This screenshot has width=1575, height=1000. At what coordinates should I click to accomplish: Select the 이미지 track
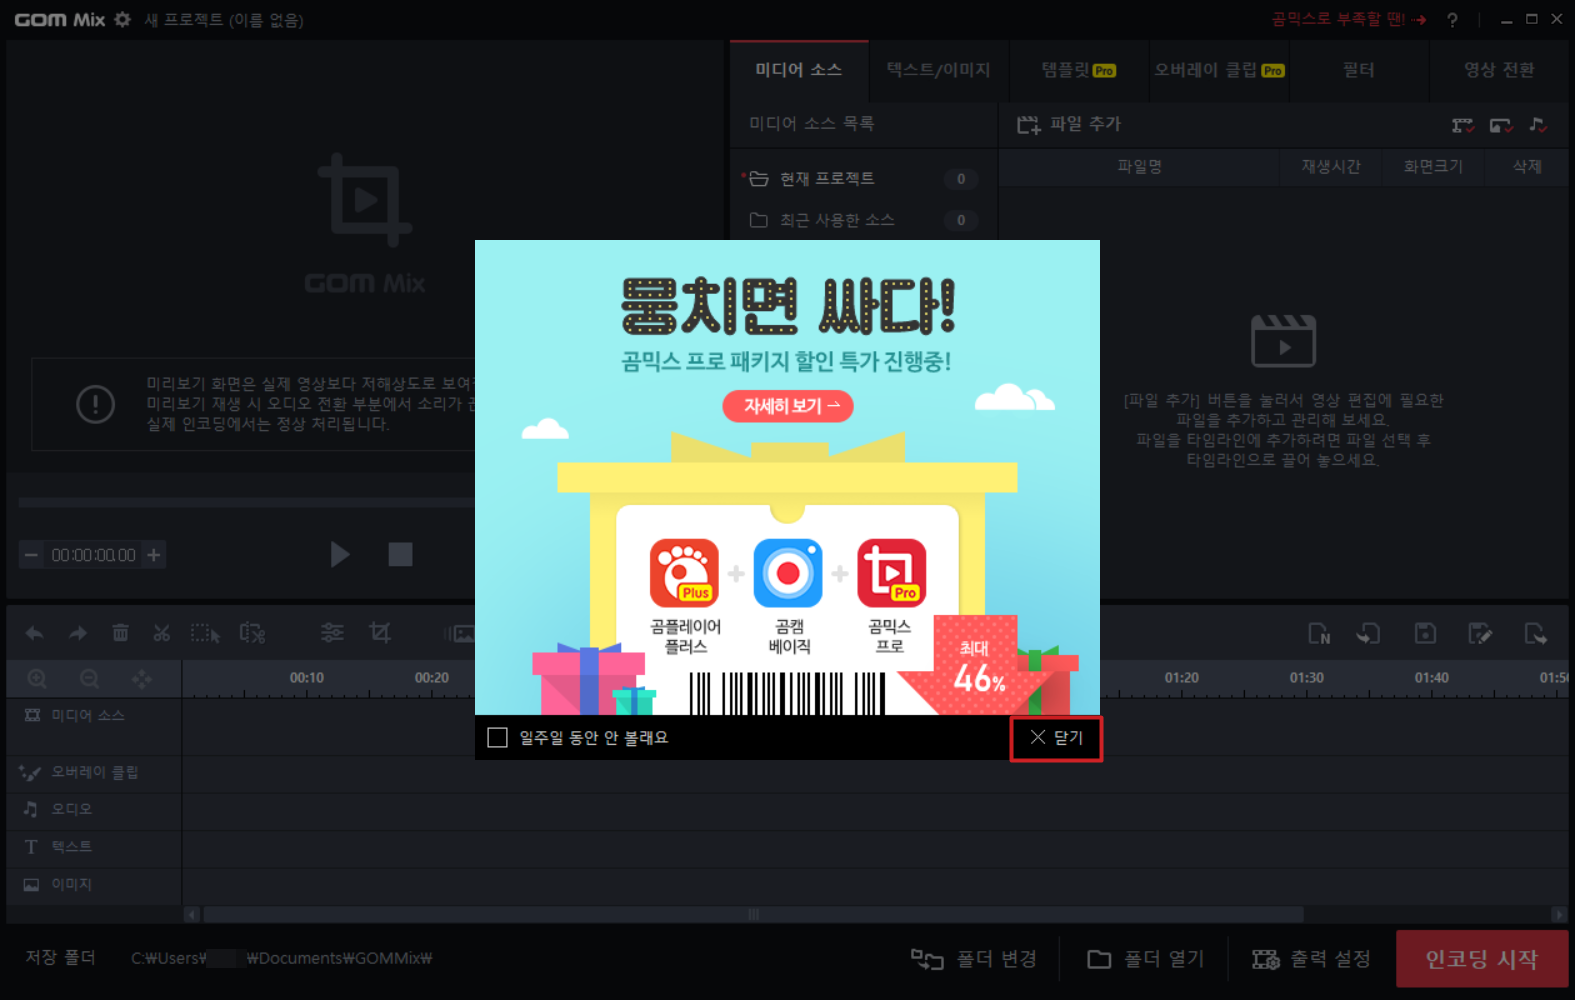94,885
